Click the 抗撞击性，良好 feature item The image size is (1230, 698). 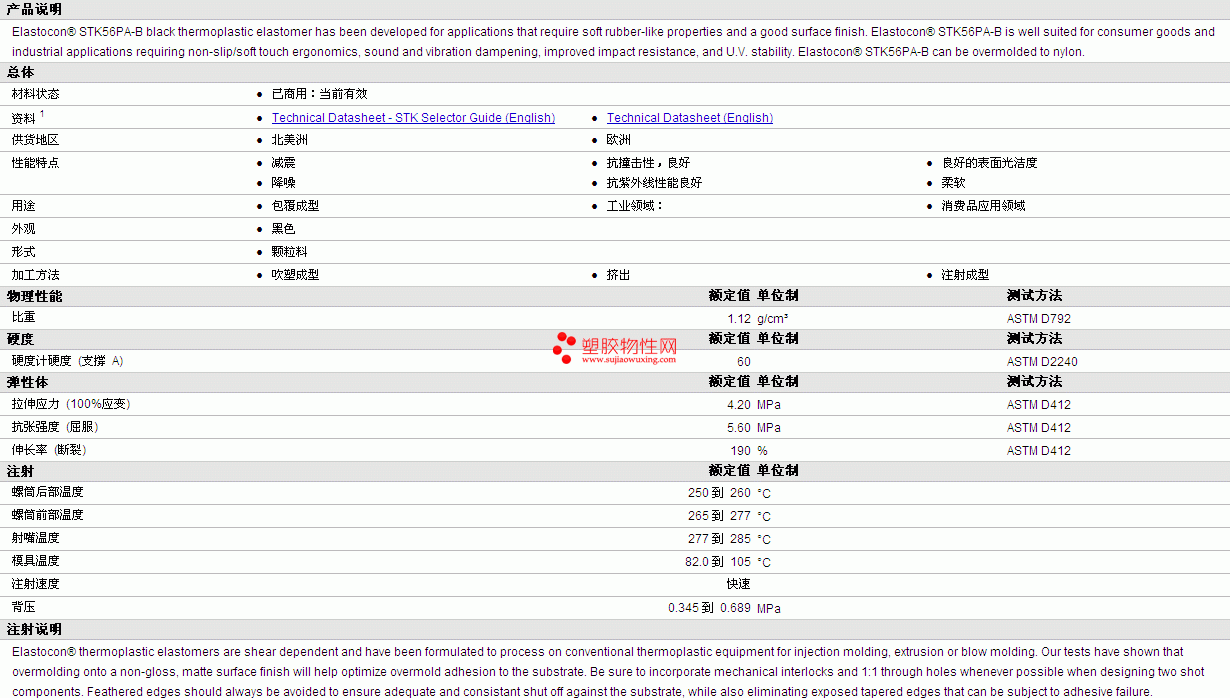(649, 163)
